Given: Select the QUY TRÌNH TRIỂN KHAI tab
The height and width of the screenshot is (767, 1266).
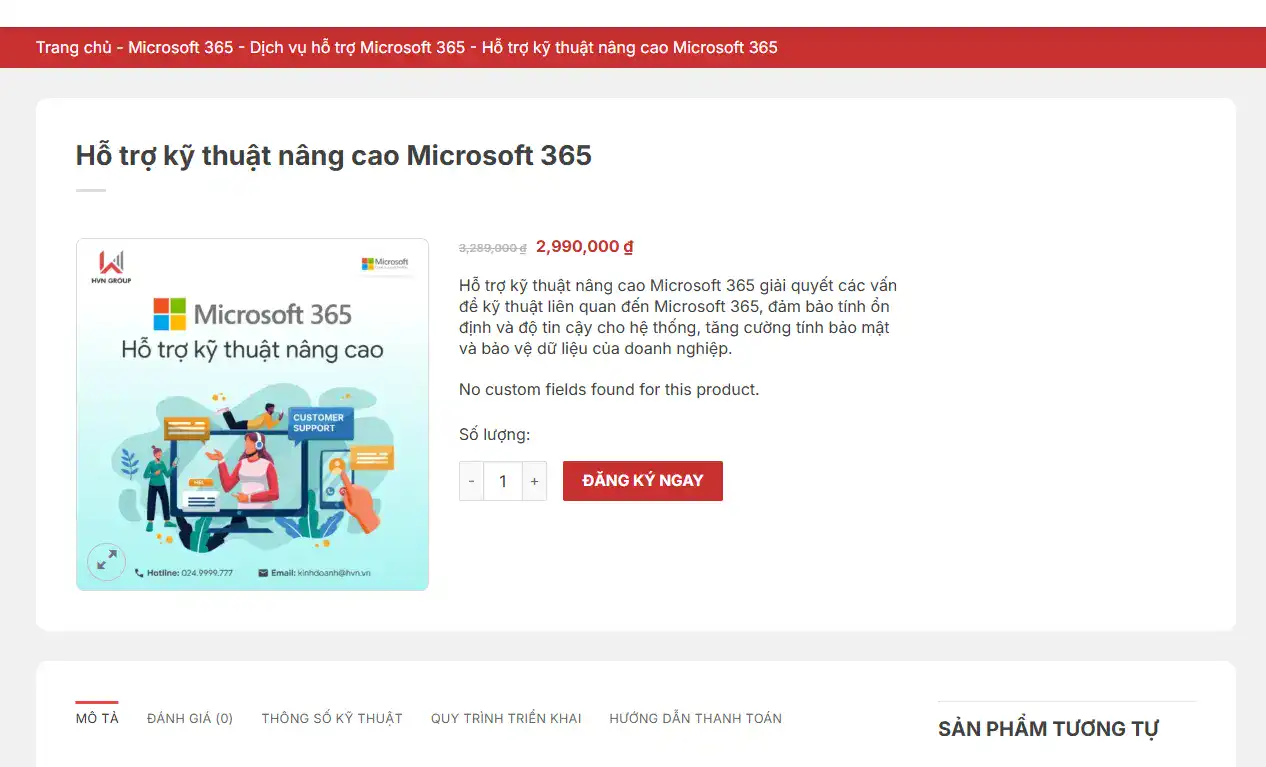Looking at the screenshot, I should [x=506, y=718].
